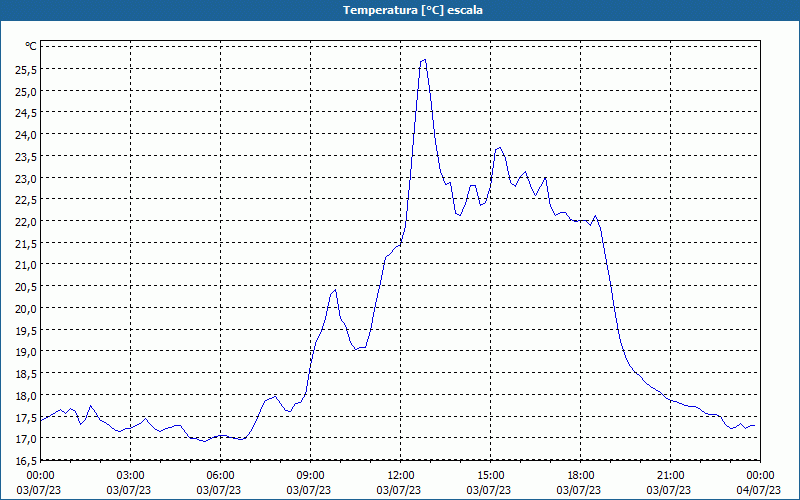Click the °C unit label on the axis
Screen dimensions: 800x500
[31, 46]
